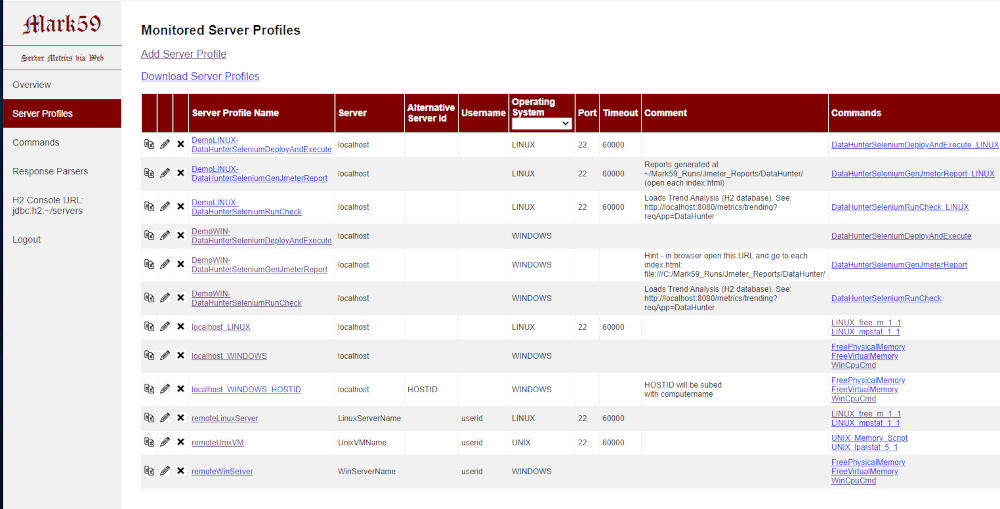
Task: Click Logout in the sidebar
Action: click(27, 240)
